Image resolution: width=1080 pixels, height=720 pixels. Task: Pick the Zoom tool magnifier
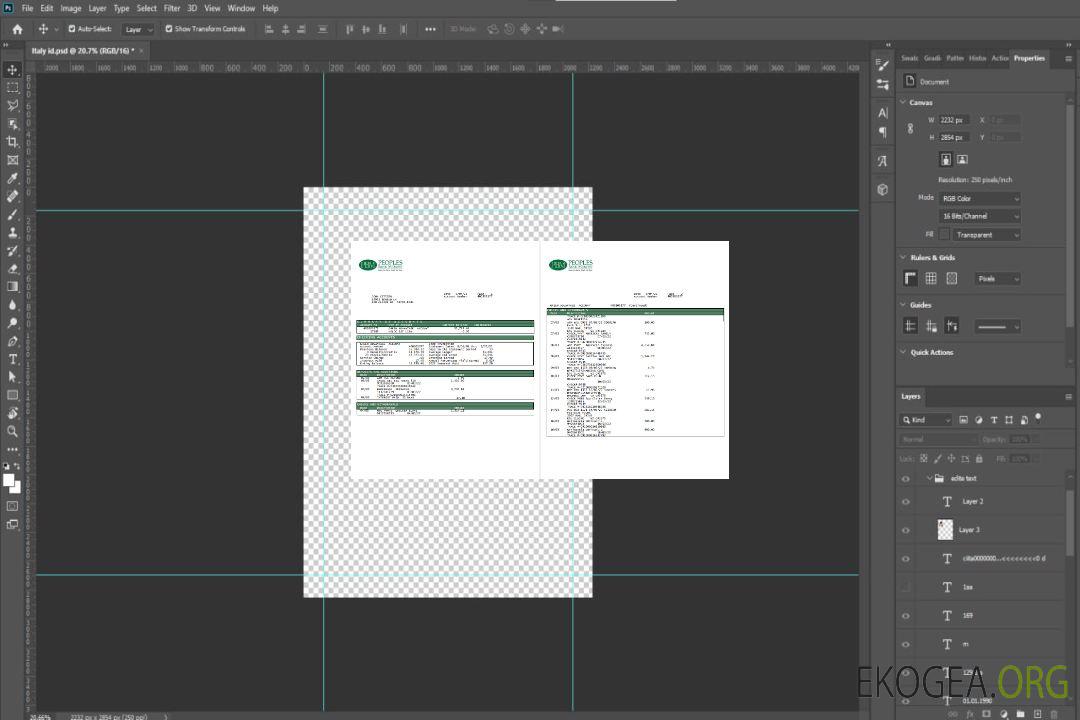pyautogui.click(x=13, y=431)
